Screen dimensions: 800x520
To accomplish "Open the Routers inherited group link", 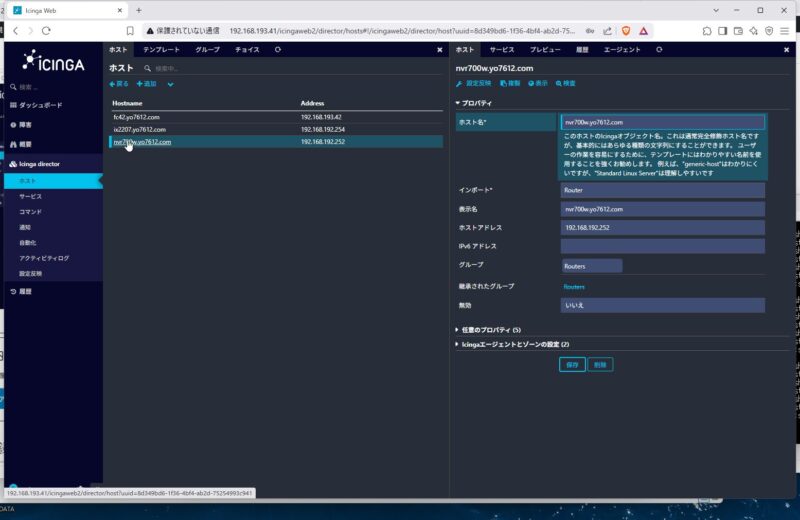I will tap(574, 287).
